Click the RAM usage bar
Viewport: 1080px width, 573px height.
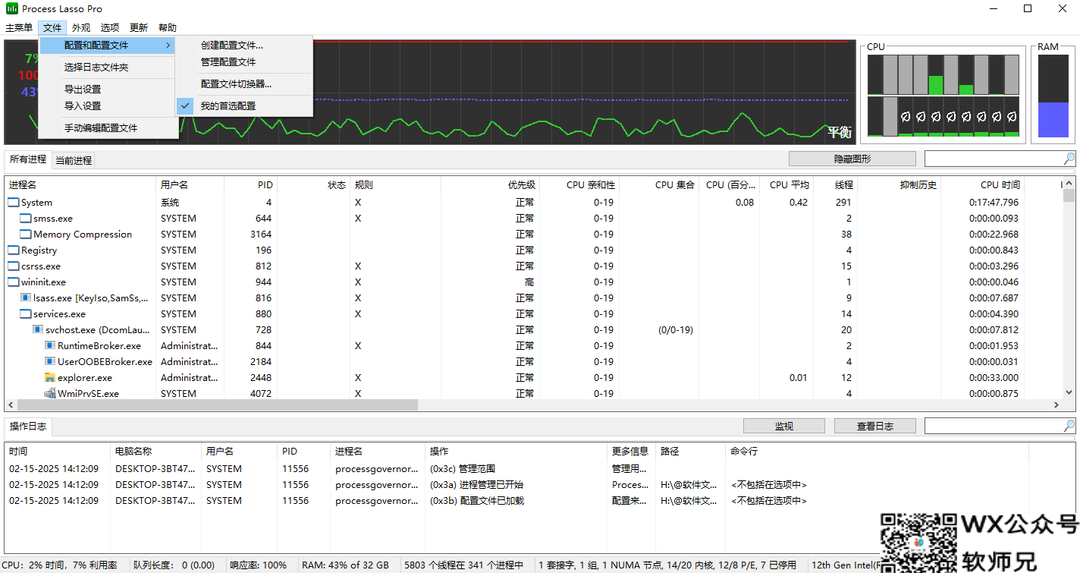click(1052, 95)
